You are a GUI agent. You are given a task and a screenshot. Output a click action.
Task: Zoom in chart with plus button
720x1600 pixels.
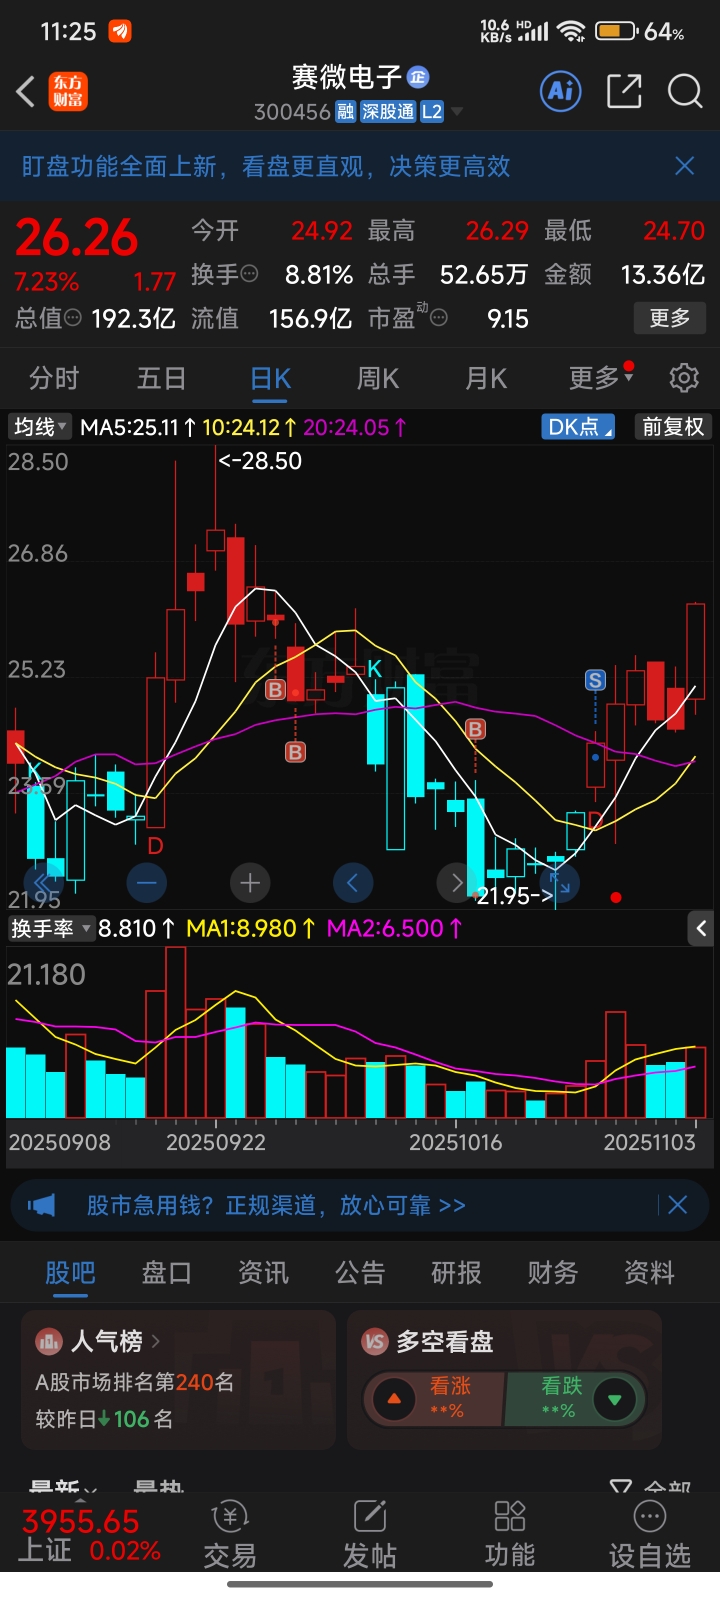pyautogui.click(x=250, y=883)
